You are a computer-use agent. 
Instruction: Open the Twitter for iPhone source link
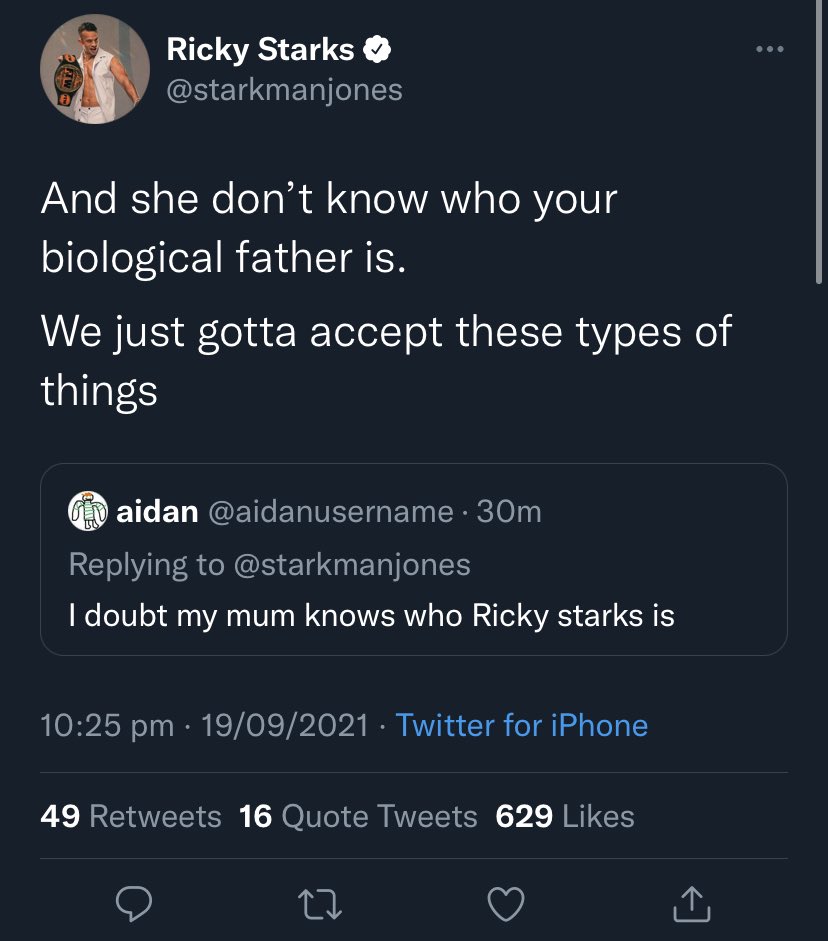tap(523, 726)
